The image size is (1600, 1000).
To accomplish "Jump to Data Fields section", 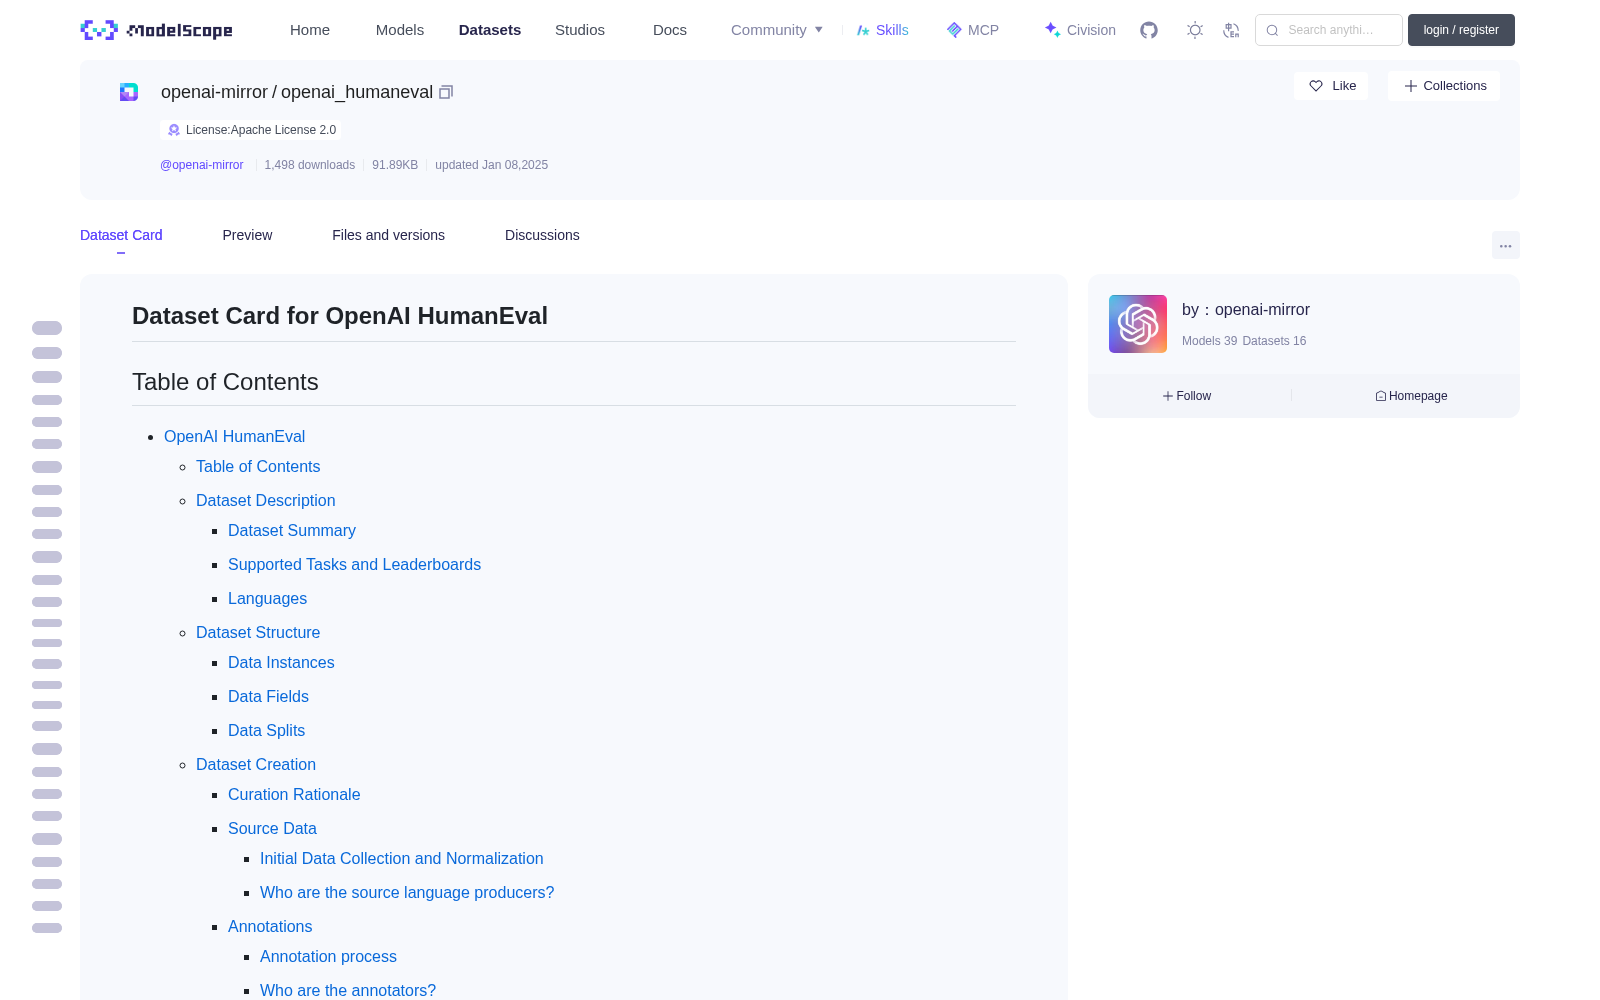I will [x=268, y=696].
